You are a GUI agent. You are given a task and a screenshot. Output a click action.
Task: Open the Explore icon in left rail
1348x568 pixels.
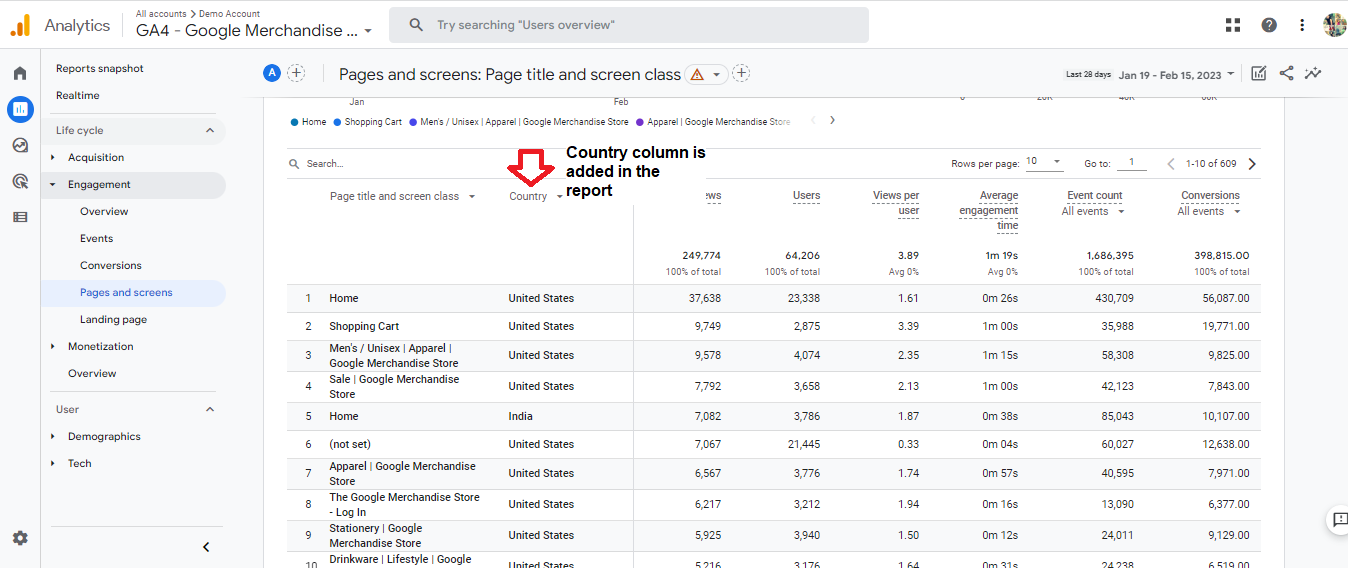click(20, 145)
